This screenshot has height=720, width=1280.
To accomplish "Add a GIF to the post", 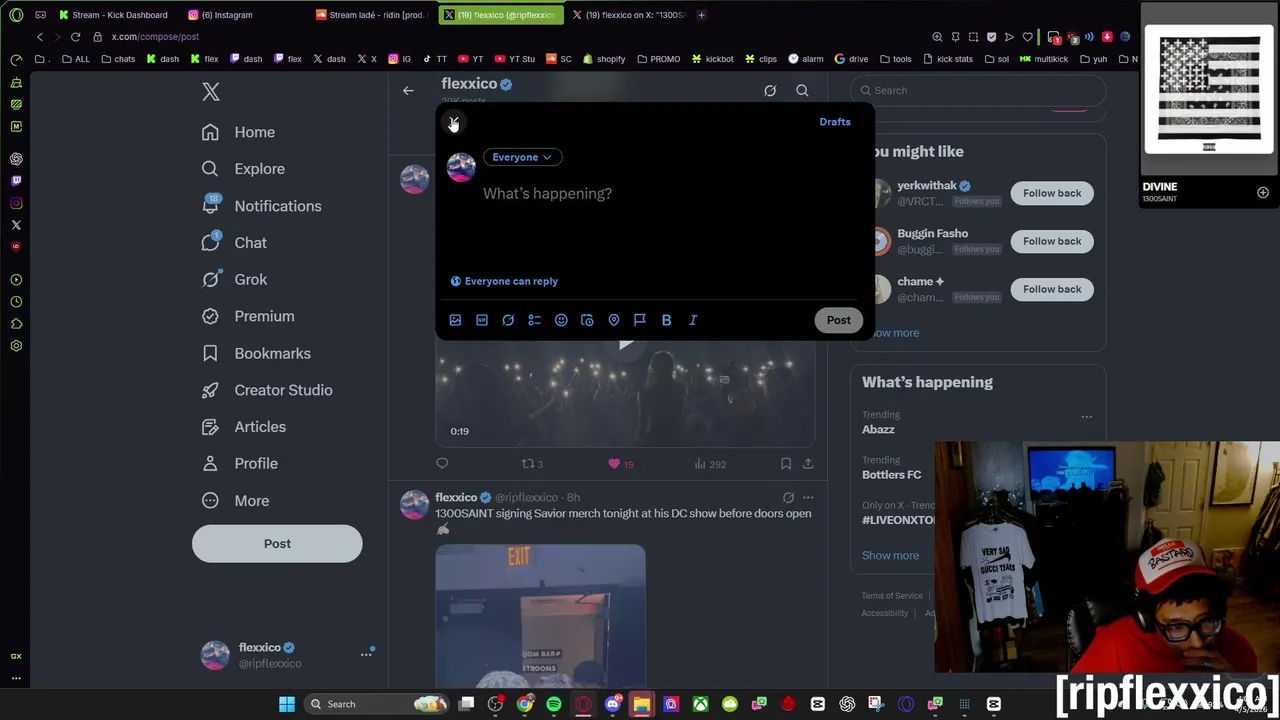I will tap(482, 320).
